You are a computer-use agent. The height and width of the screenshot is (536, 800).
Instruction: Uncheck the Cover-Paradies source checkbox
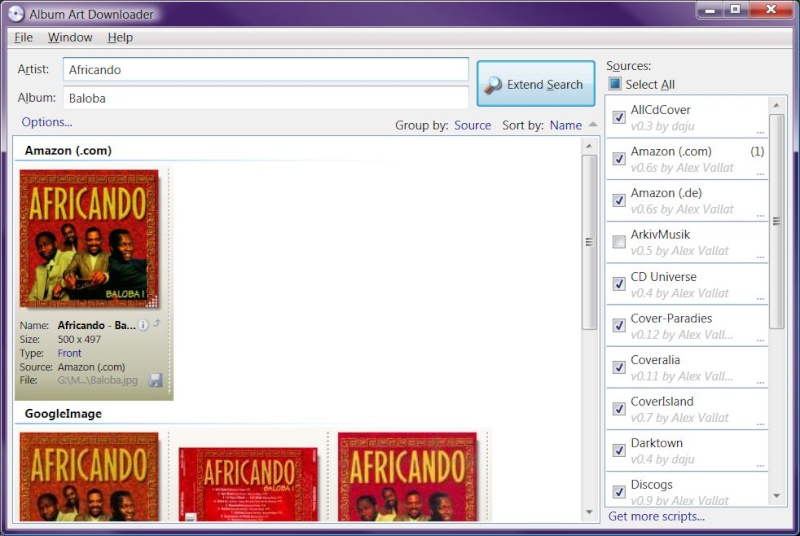click(619, 325)
